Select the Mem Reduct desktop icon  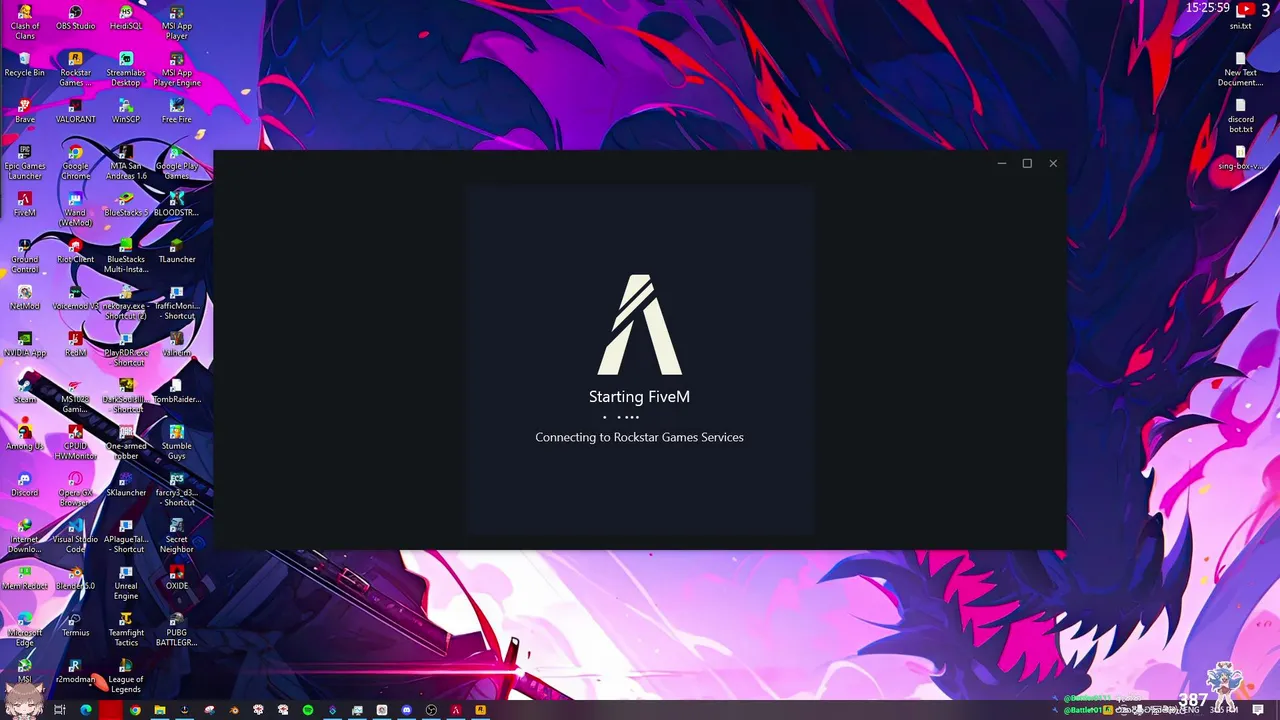tap(25, 577)
